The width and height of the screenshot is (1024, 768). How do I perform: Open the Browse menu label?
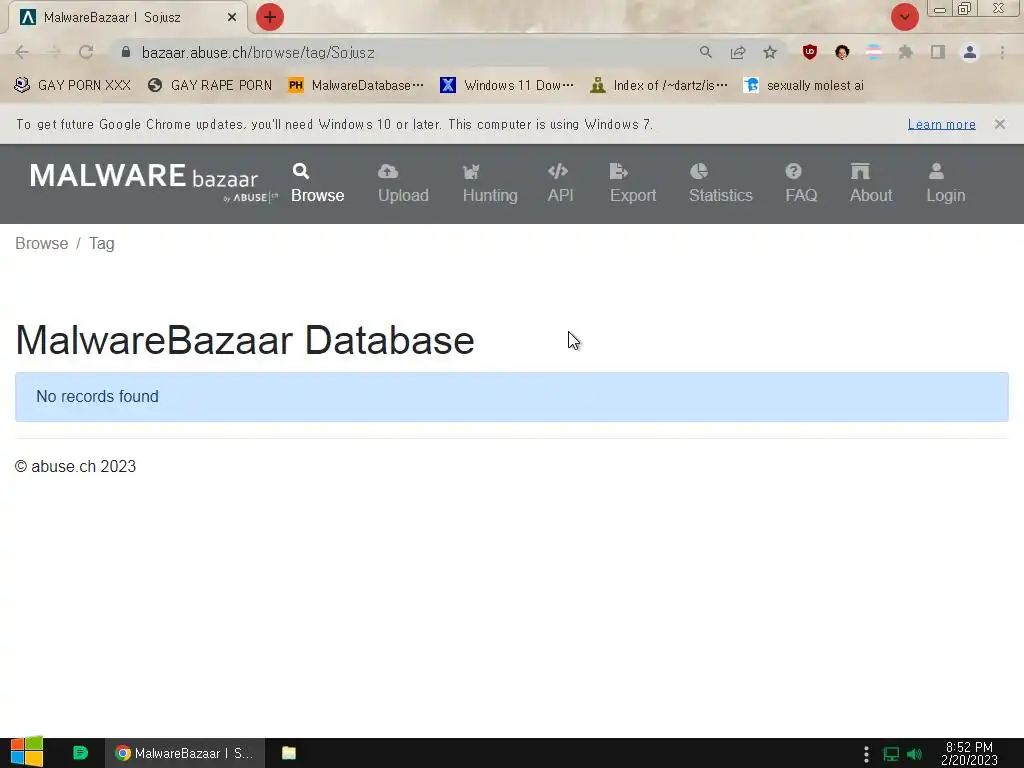317,195
